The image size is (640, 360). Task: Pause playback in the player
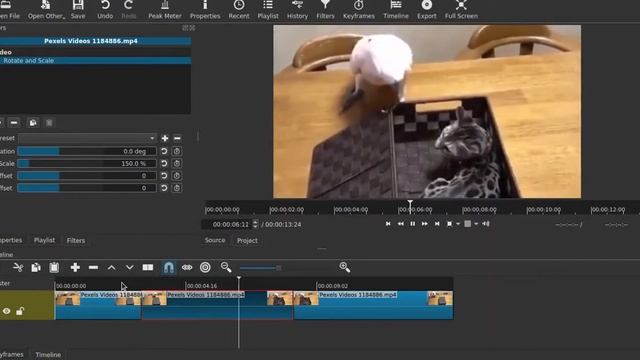(x=413, y=224)
